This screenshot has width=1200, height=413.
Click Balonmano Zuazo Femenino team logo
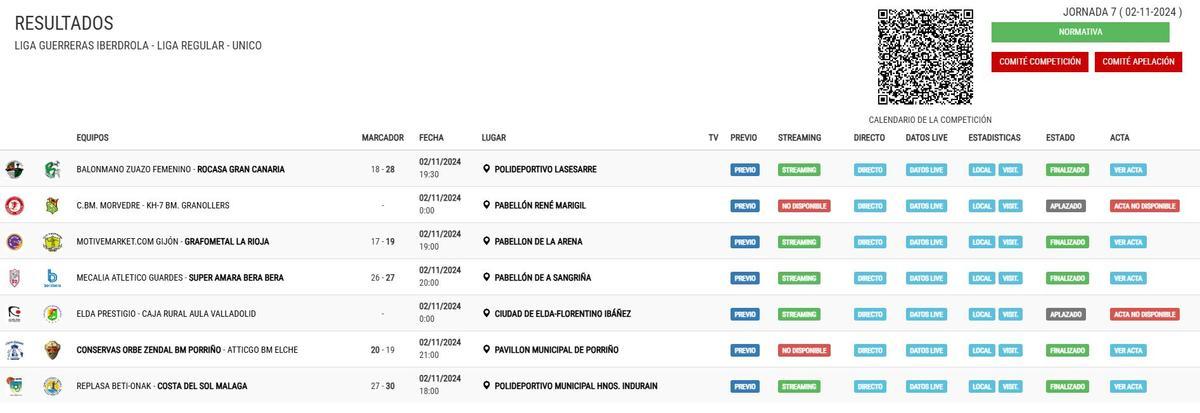[14, 169]
